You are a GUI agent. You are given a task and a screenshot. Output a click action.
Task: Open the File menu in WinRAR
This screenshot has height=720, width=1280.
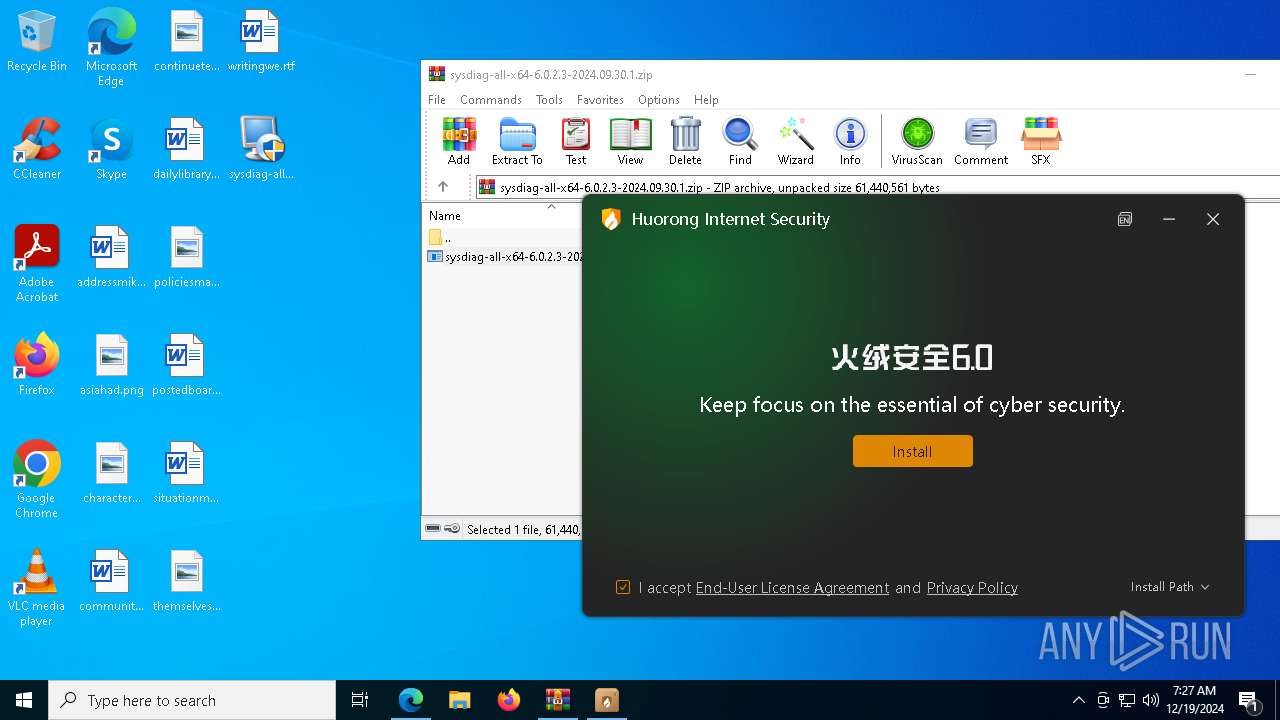tap(437, 100)
